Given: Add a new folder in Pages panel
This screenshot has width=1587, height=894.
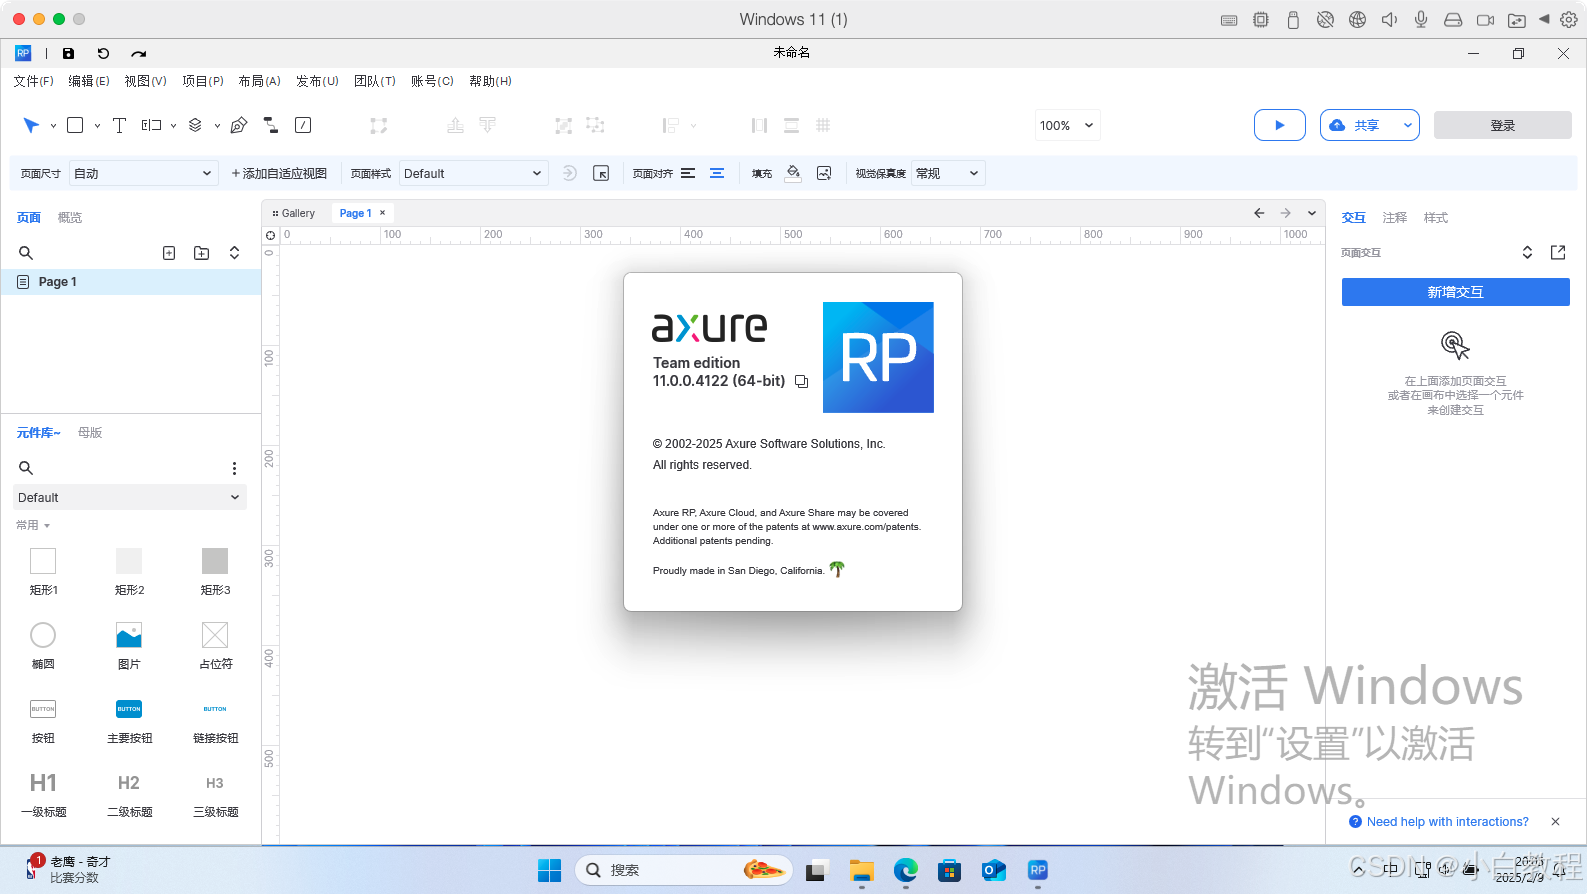Looking at the screenshot, I should point(201,253).
